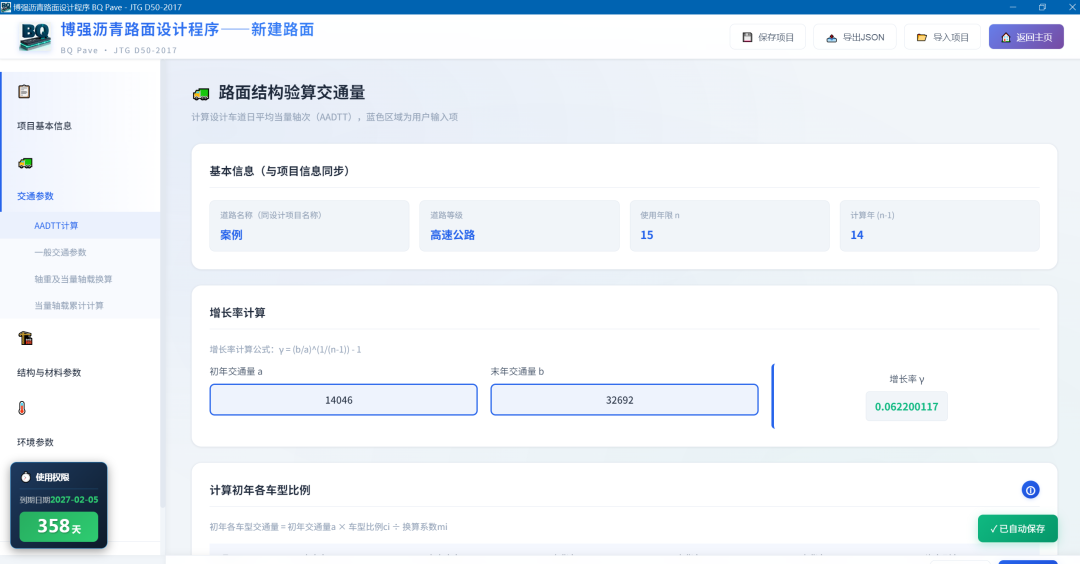Screen dimensions: 1080x564
Task: Restore the window using the title bar button
Action: click(x=1042, y=7)
